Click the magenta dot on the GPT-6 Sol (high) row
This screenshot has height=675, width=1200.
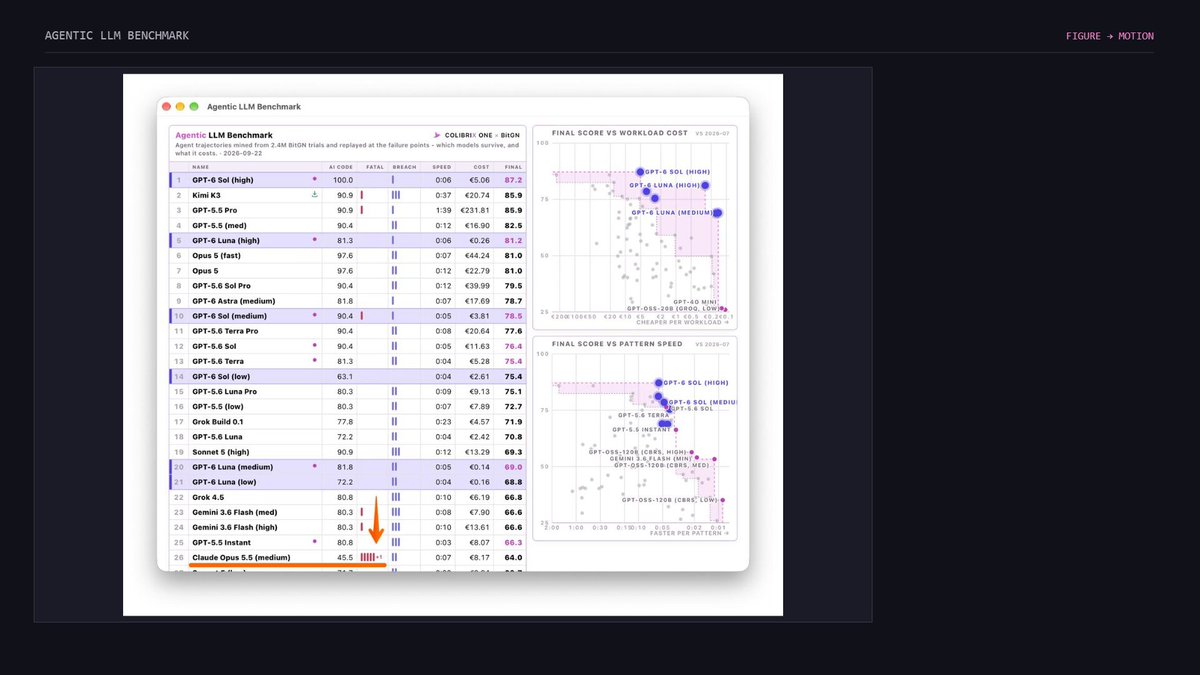click(x=315, y=180)
